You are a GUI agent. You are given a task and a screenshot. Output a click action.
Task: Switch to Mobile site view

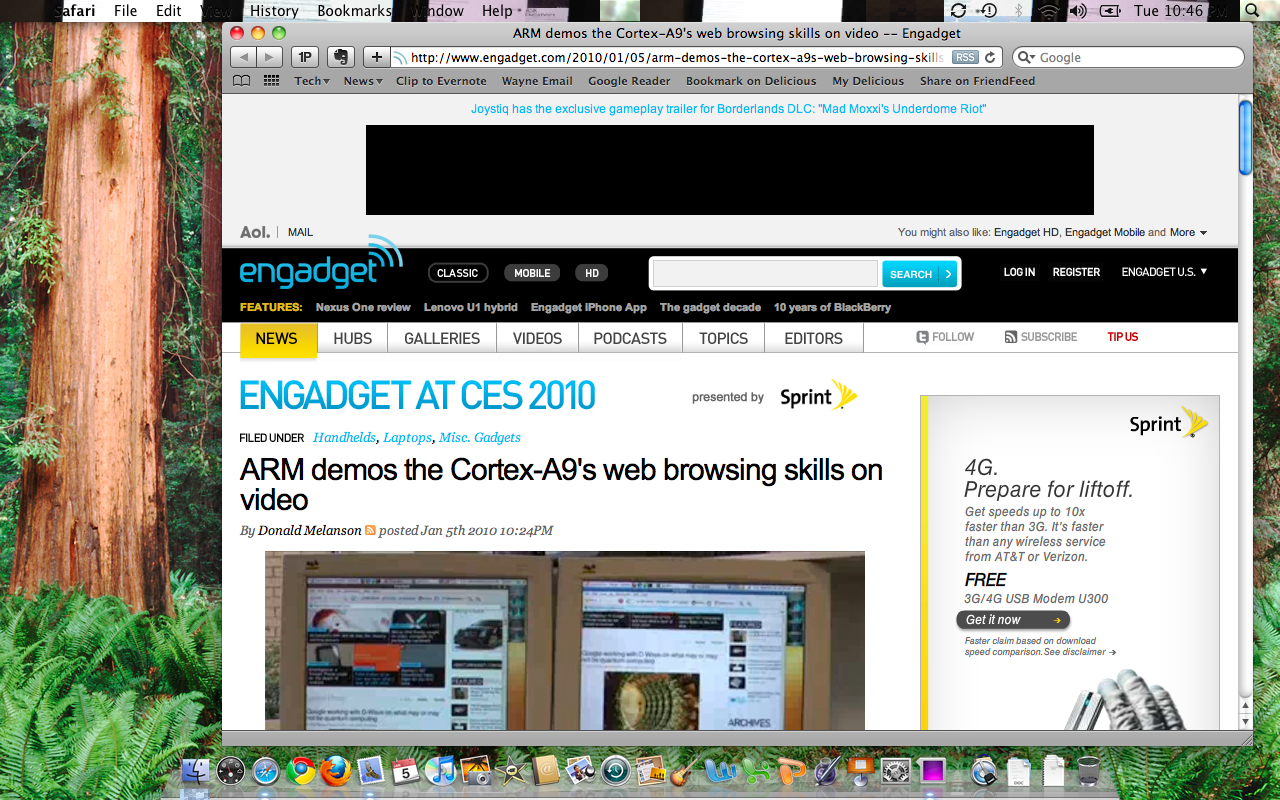tap(532, 273)
